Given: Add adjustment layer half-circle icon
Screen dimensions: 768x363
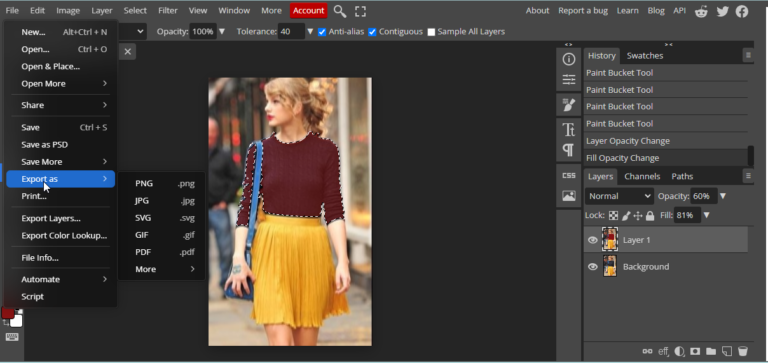Looking at the screenshot, I should coord(679,351).
